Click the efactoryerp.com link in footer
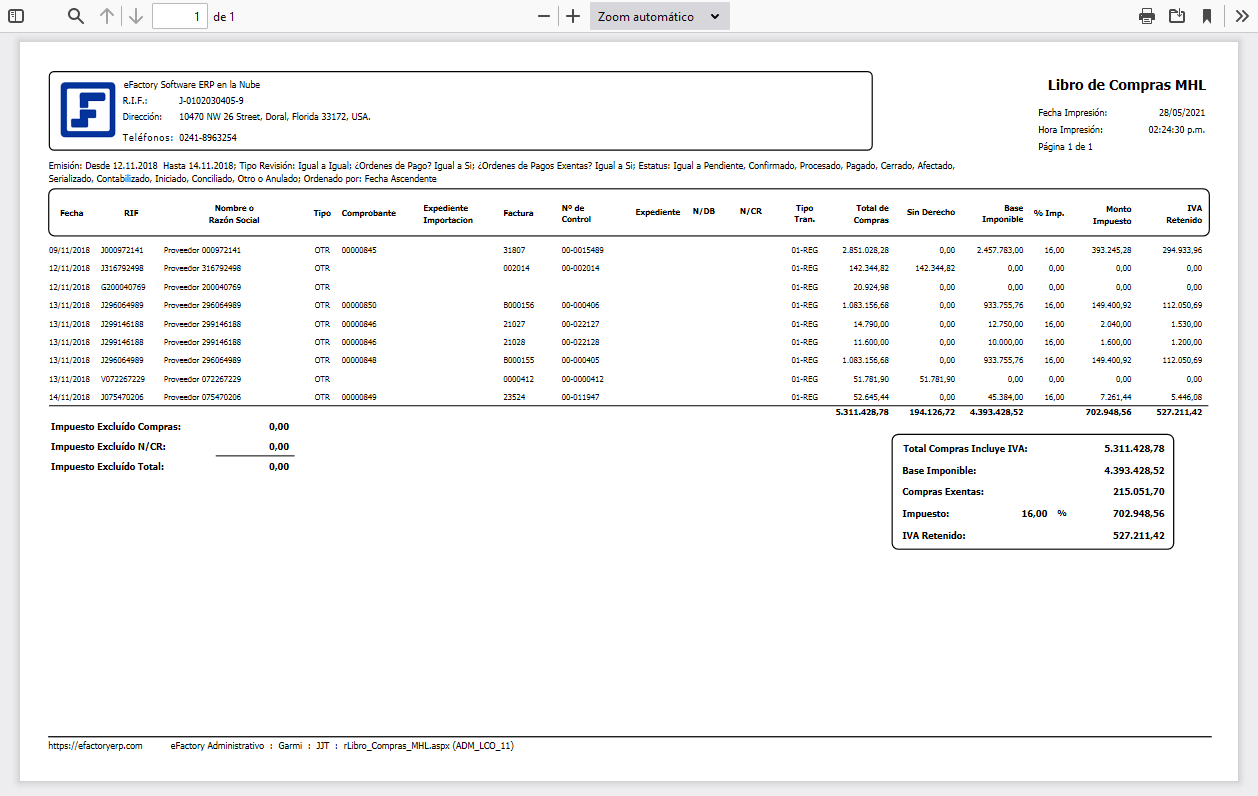The height and width of the screenshot is (796, 1258). coord(95,746)
